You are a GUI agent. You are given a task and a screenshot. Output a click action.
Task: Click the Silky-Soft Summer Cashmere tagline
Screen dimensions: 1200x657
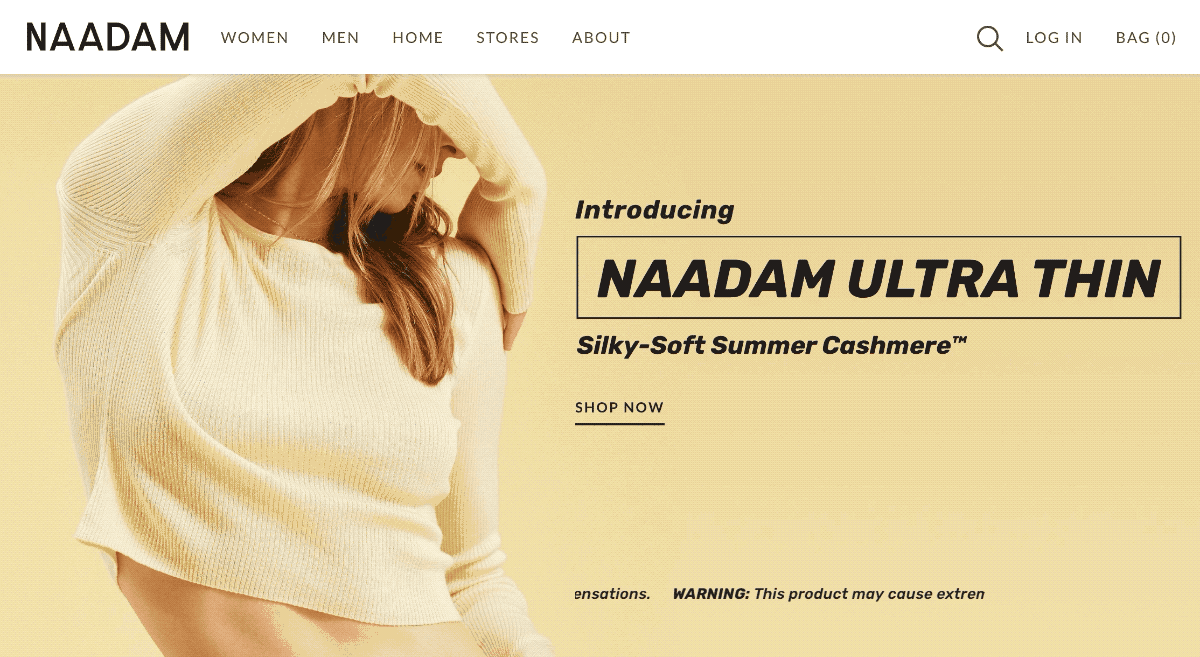pyautogui.click(x=765, y=346)
